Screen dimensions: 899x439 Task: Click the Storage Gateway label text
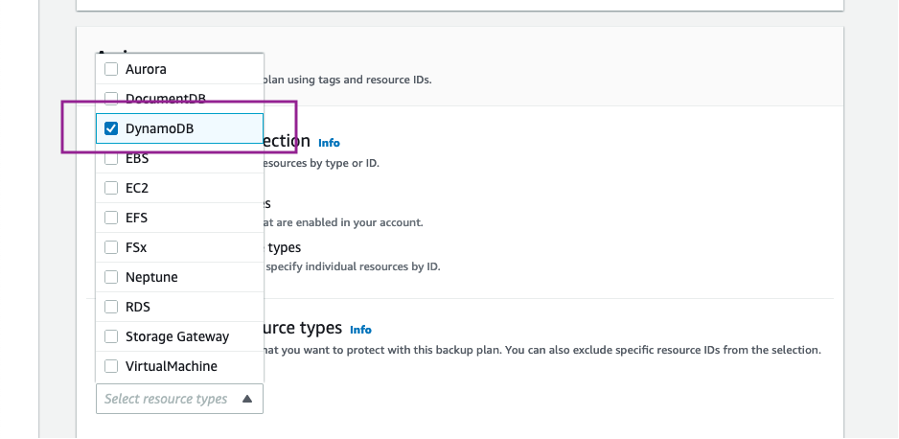coord(177,336)
